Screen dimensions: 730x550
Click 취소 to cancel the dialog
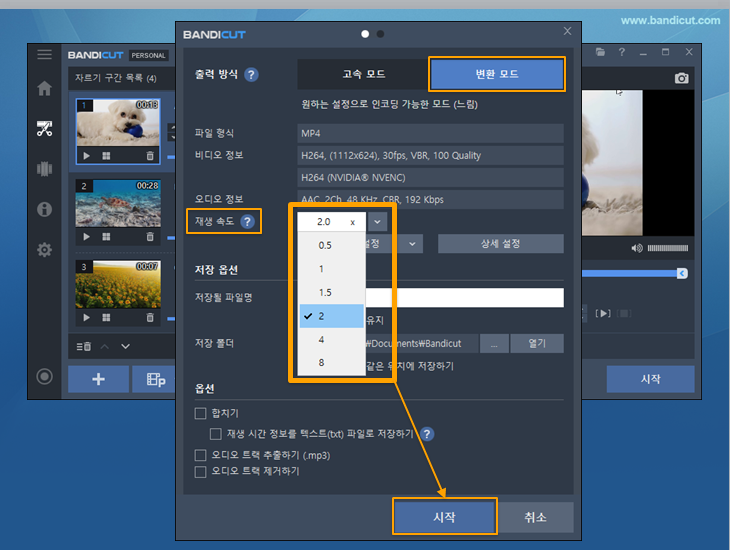(535, 517)
